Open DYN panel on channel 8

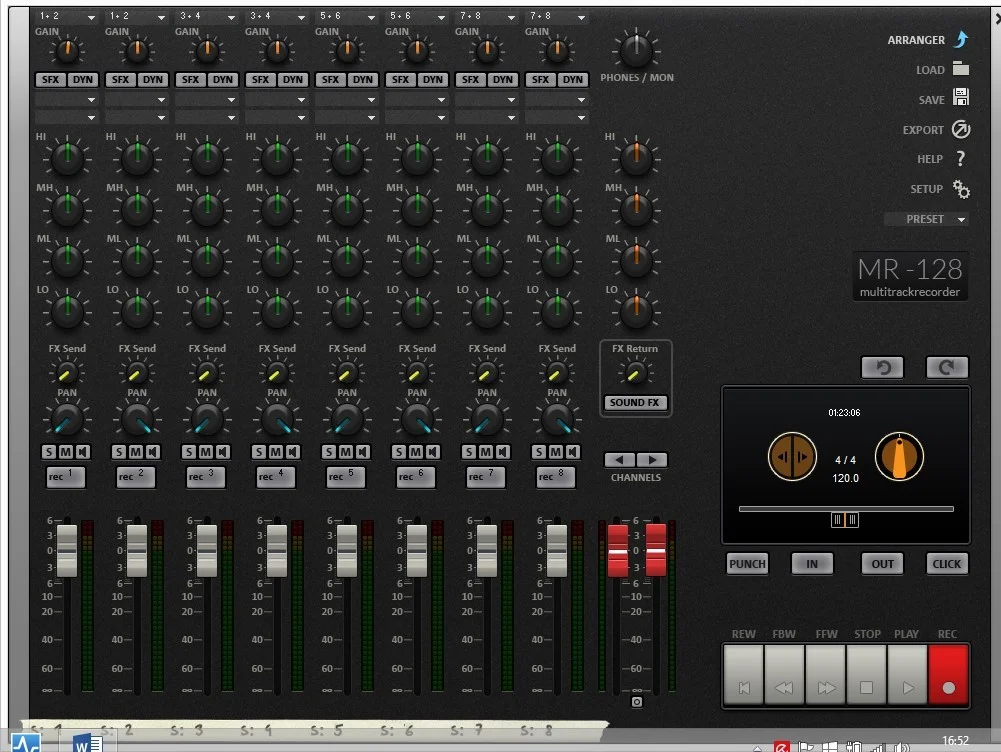pyautogui.click(x=573, y=80)
